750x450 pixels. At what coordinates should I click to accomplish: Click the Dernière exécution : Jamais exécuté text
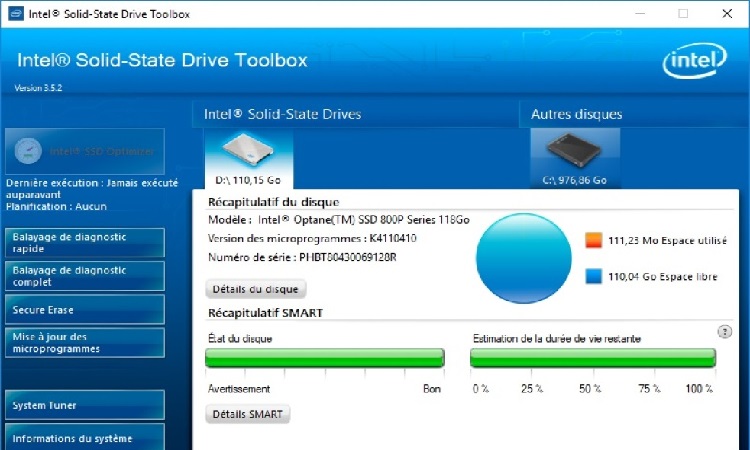tap(92, 188)
